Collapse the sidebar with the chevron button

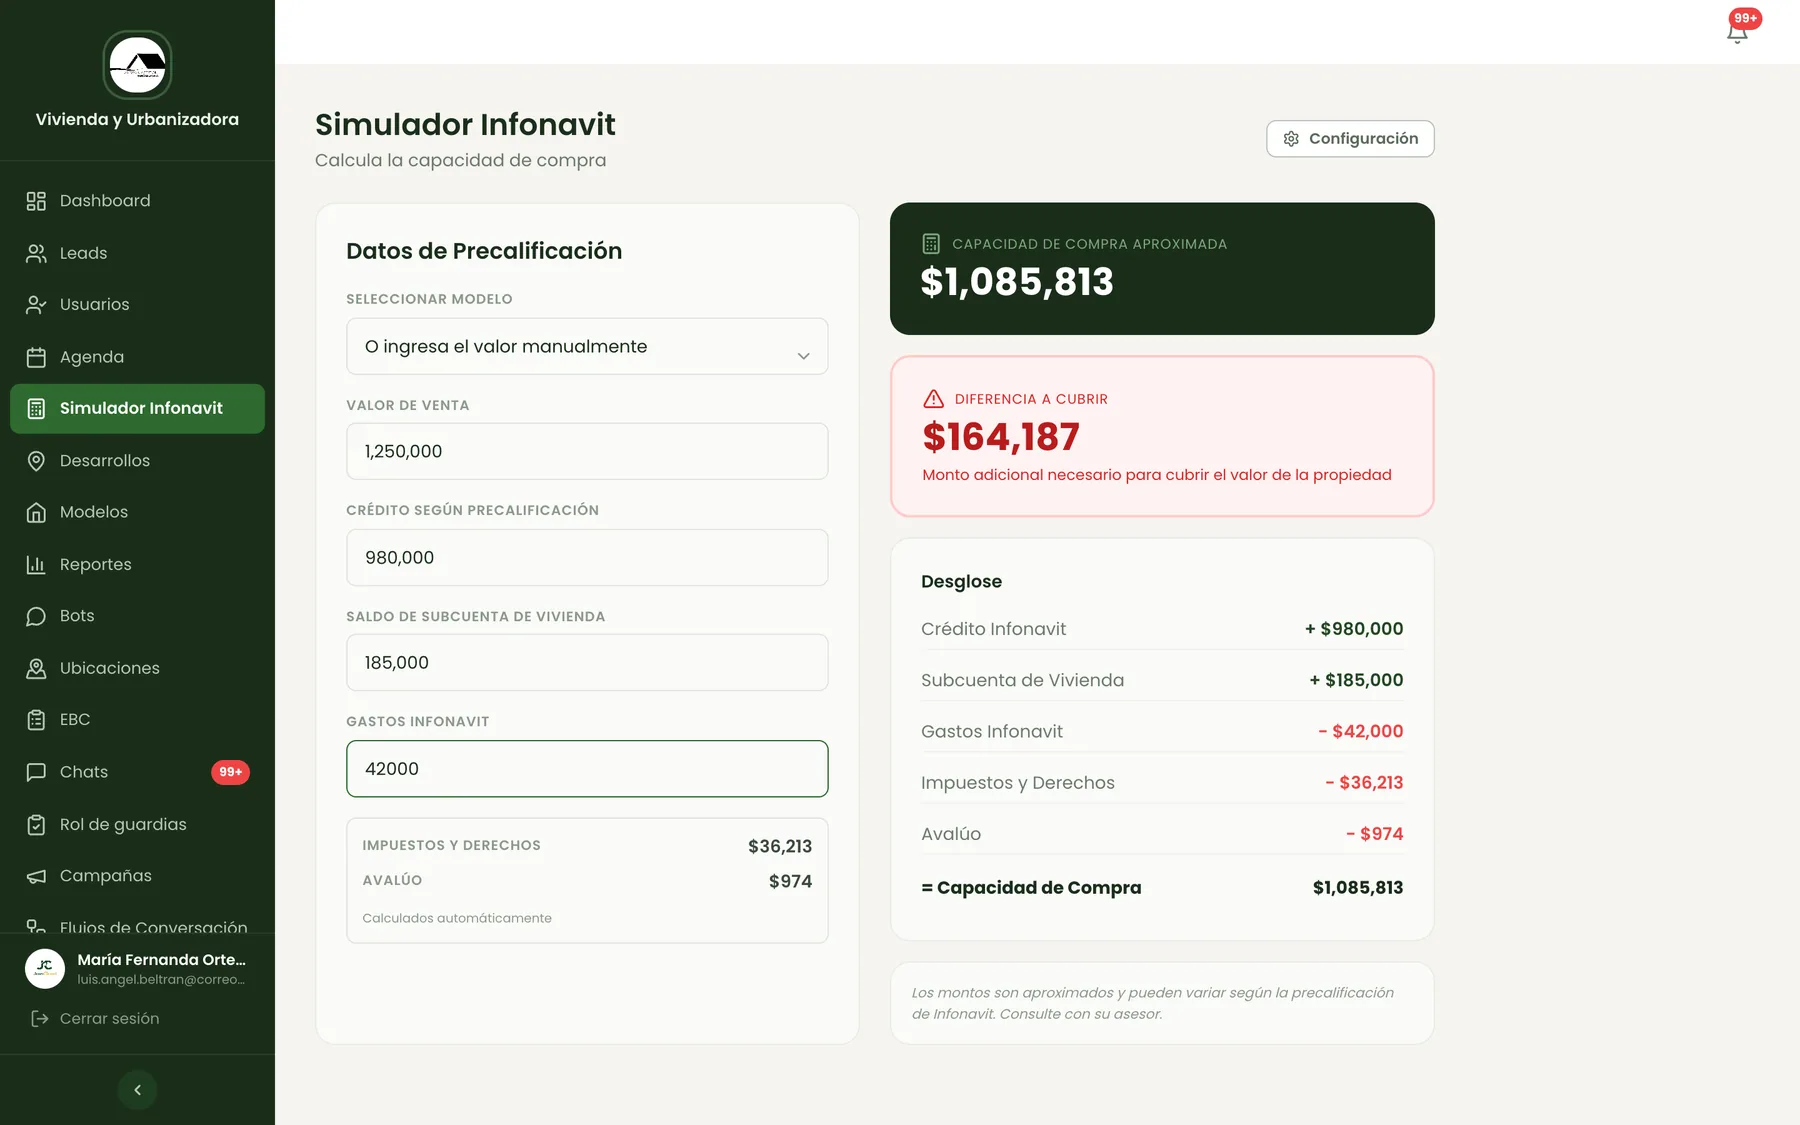[x=138, y=1090]
